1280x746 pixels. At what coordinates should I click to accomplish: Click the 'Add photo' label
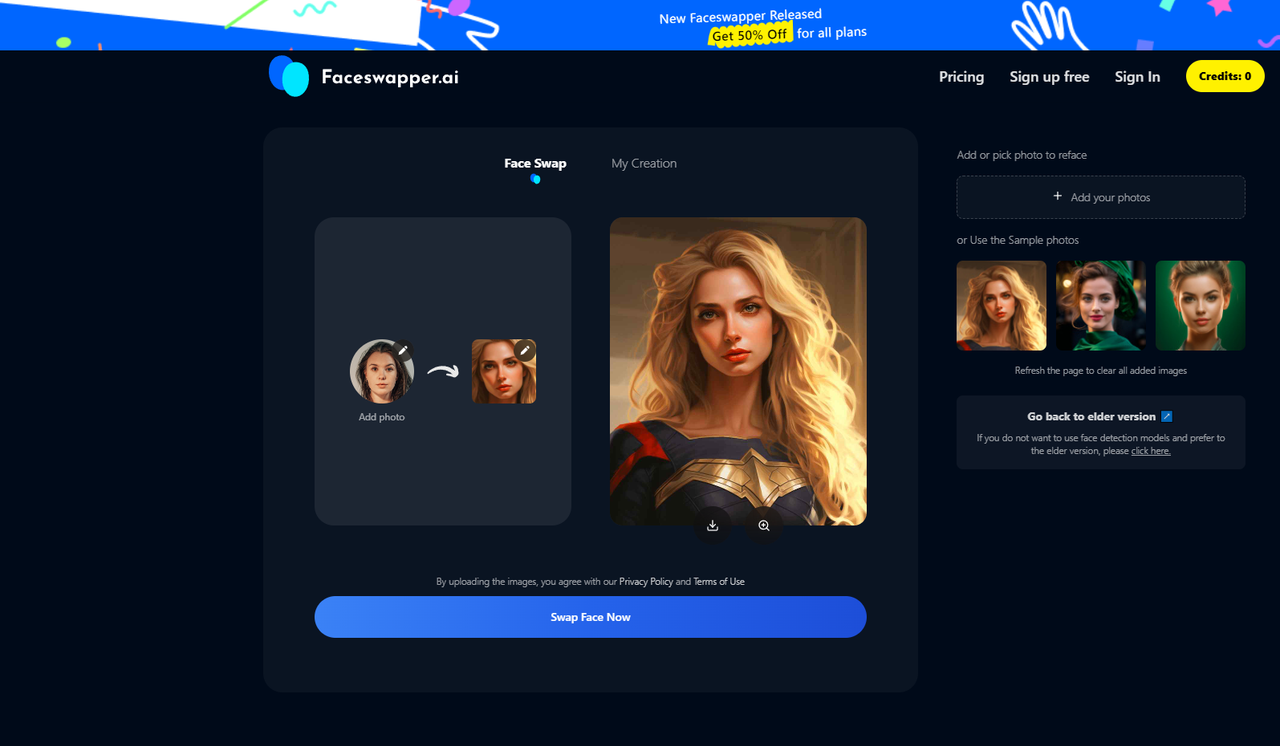tap(381, 417)
